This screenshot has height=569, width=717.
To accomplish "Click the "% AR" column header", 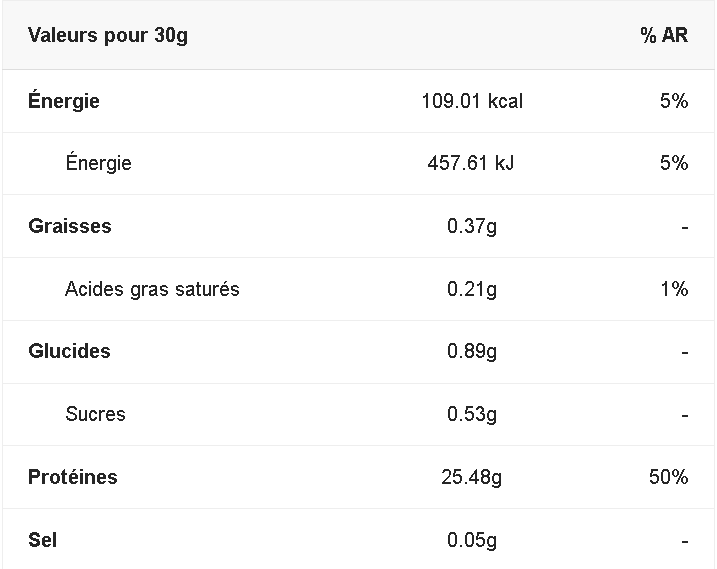I will 664,36.
